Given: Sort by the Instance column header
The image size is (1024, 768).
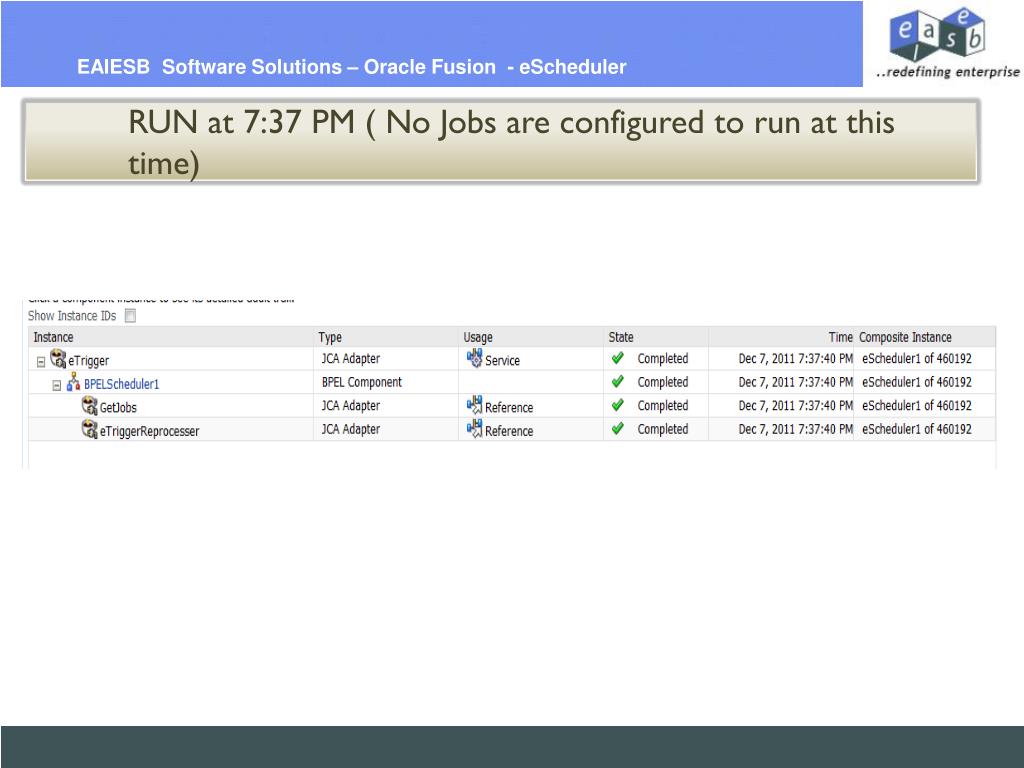Looking at the screenshot, I should [54, 337].
